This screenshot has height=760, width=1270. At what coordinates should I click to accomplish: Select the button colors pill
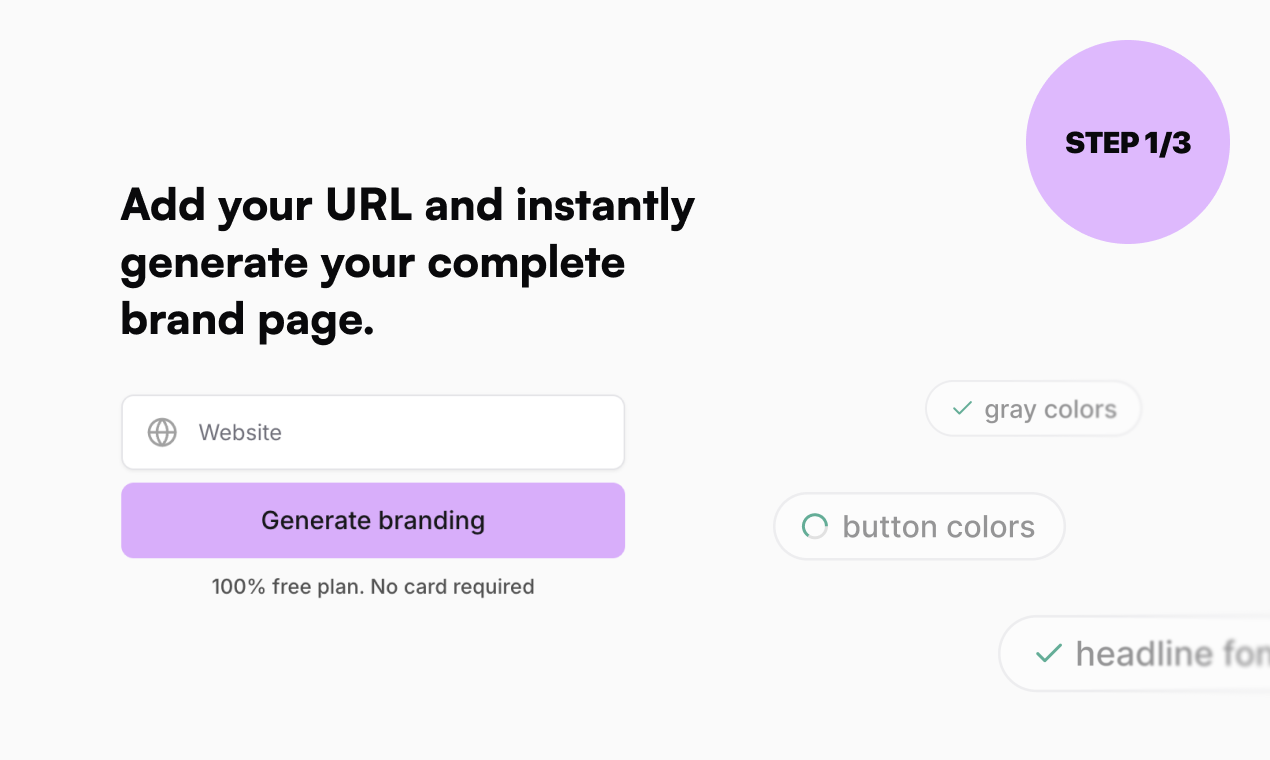(x=919, y=526)
